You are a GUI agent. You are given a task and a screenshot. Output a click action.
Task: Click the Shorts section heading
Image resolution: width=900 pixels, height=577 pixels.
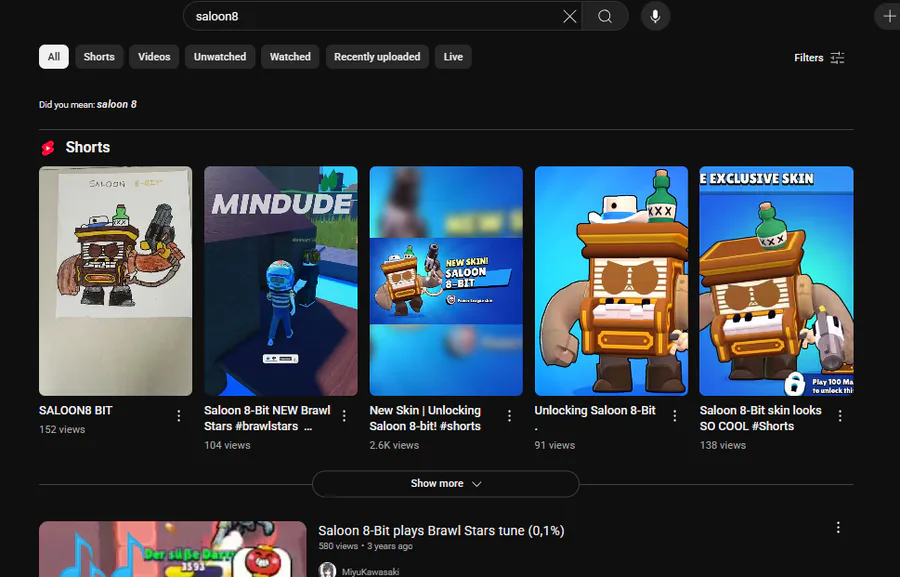click(x=88, y=148)
